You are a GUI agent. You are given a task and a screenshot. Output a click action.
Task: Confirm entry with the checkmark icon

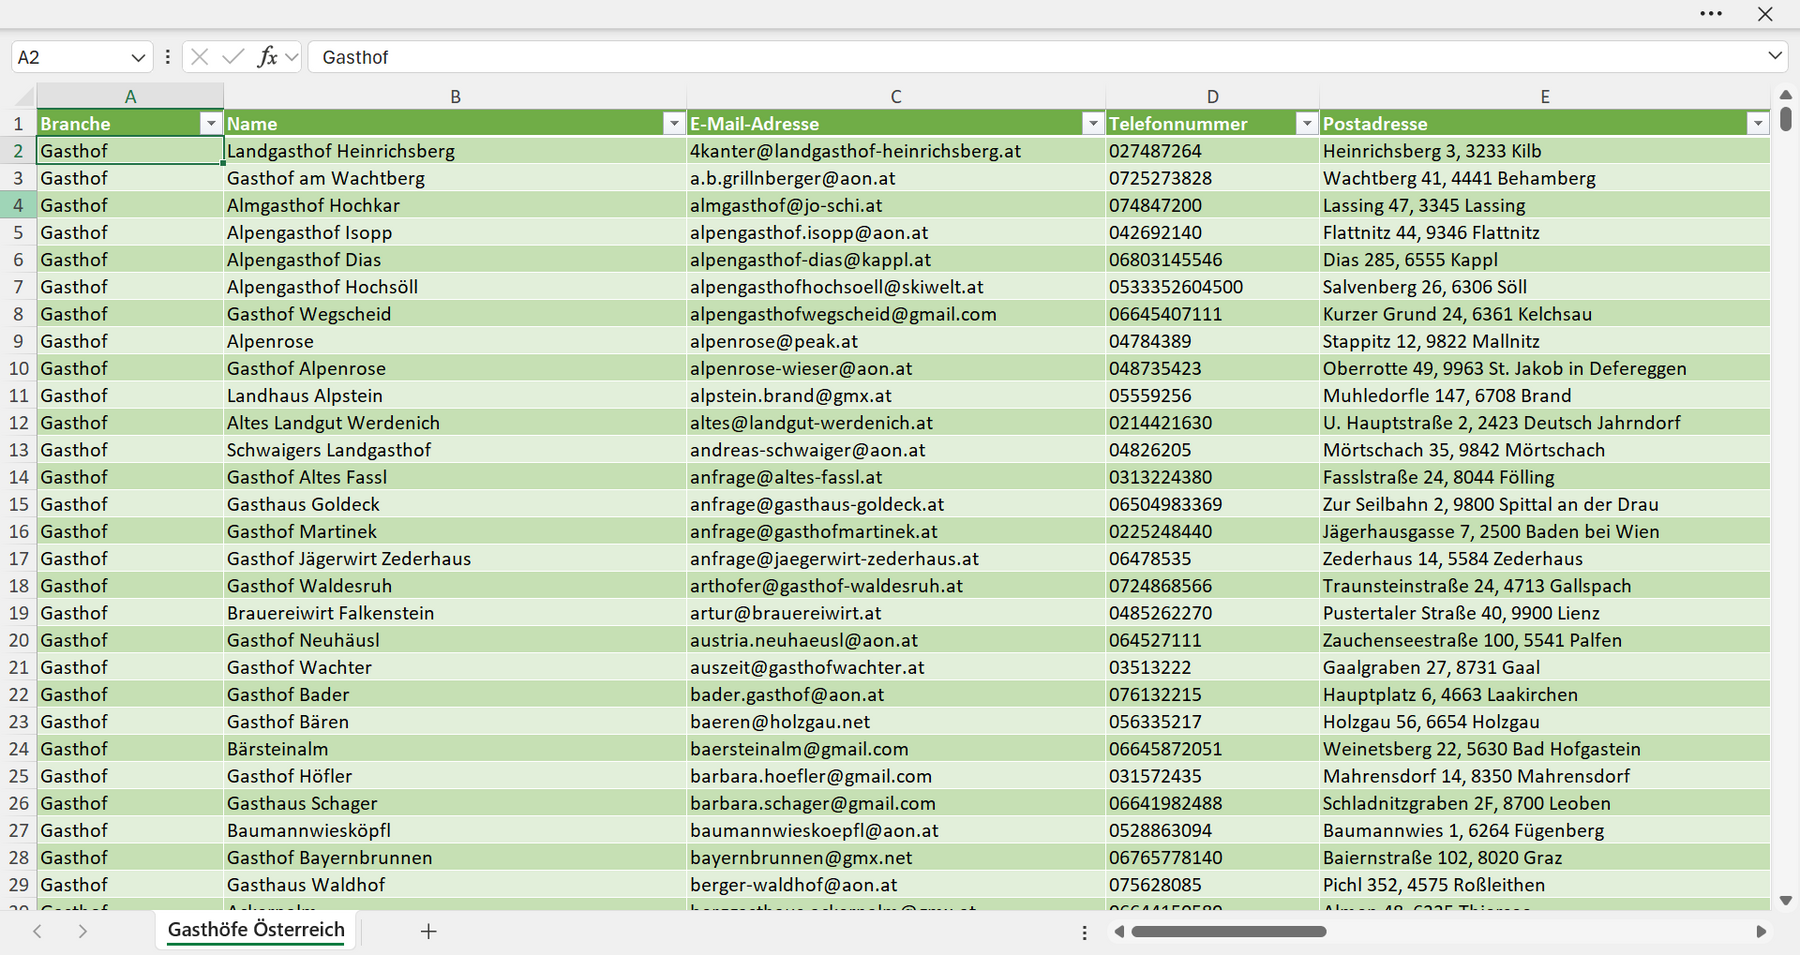coord(233,57)
